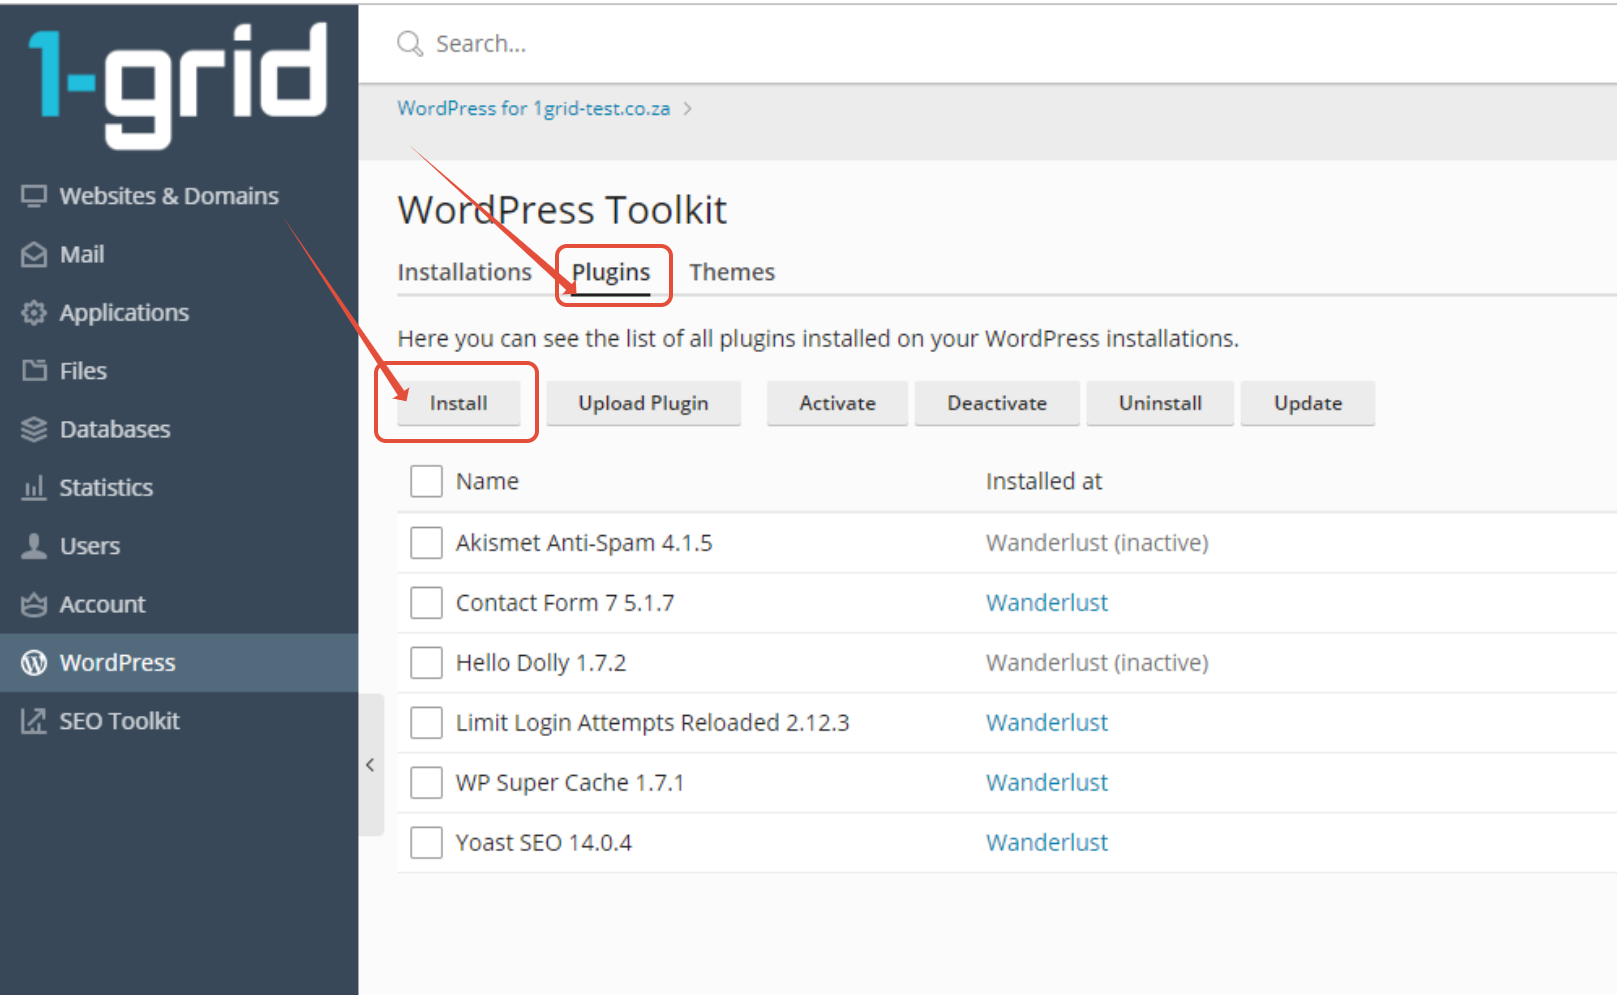Select the Contact Form 7 checkbox
1617x995 pixels.
pos(427,603)
